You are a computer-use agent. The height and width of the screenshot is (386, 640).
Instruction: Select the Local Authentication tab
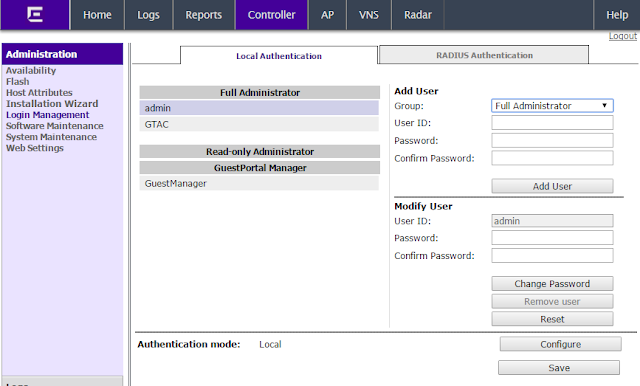(279, 56)
